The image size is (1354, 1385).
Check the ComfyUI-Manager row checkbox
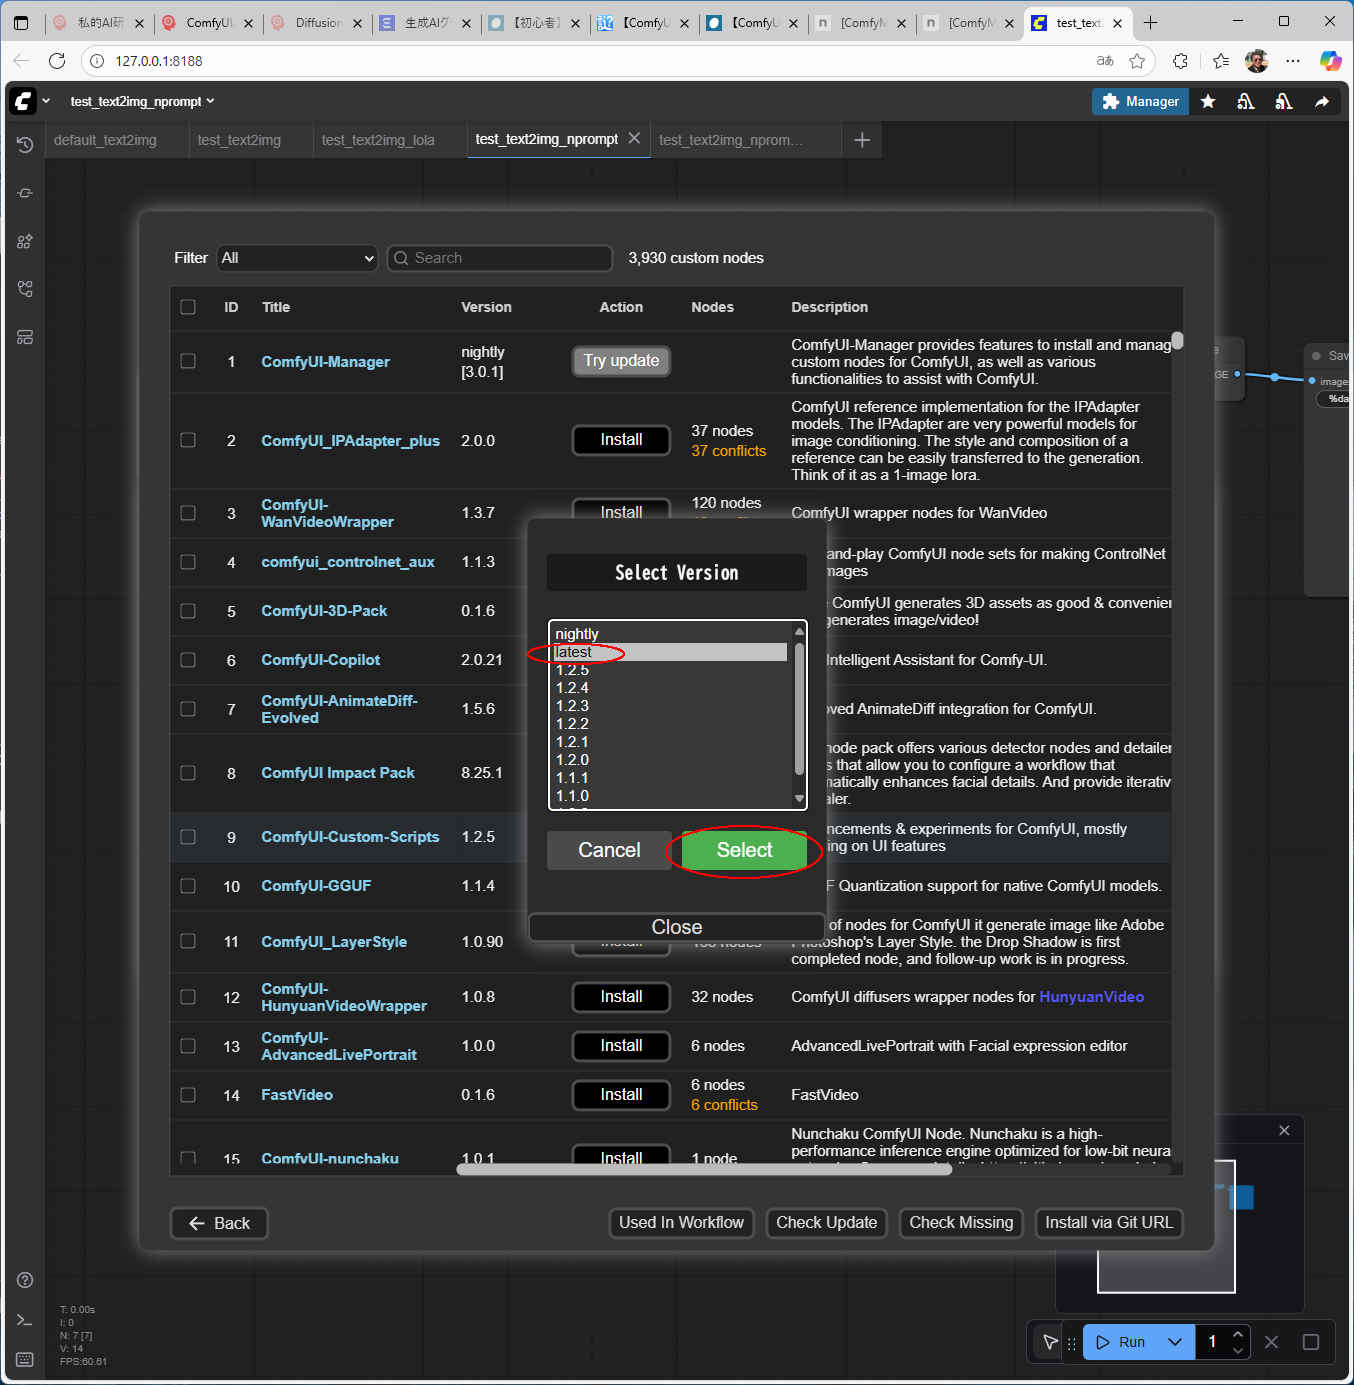[x=188, y=361]
